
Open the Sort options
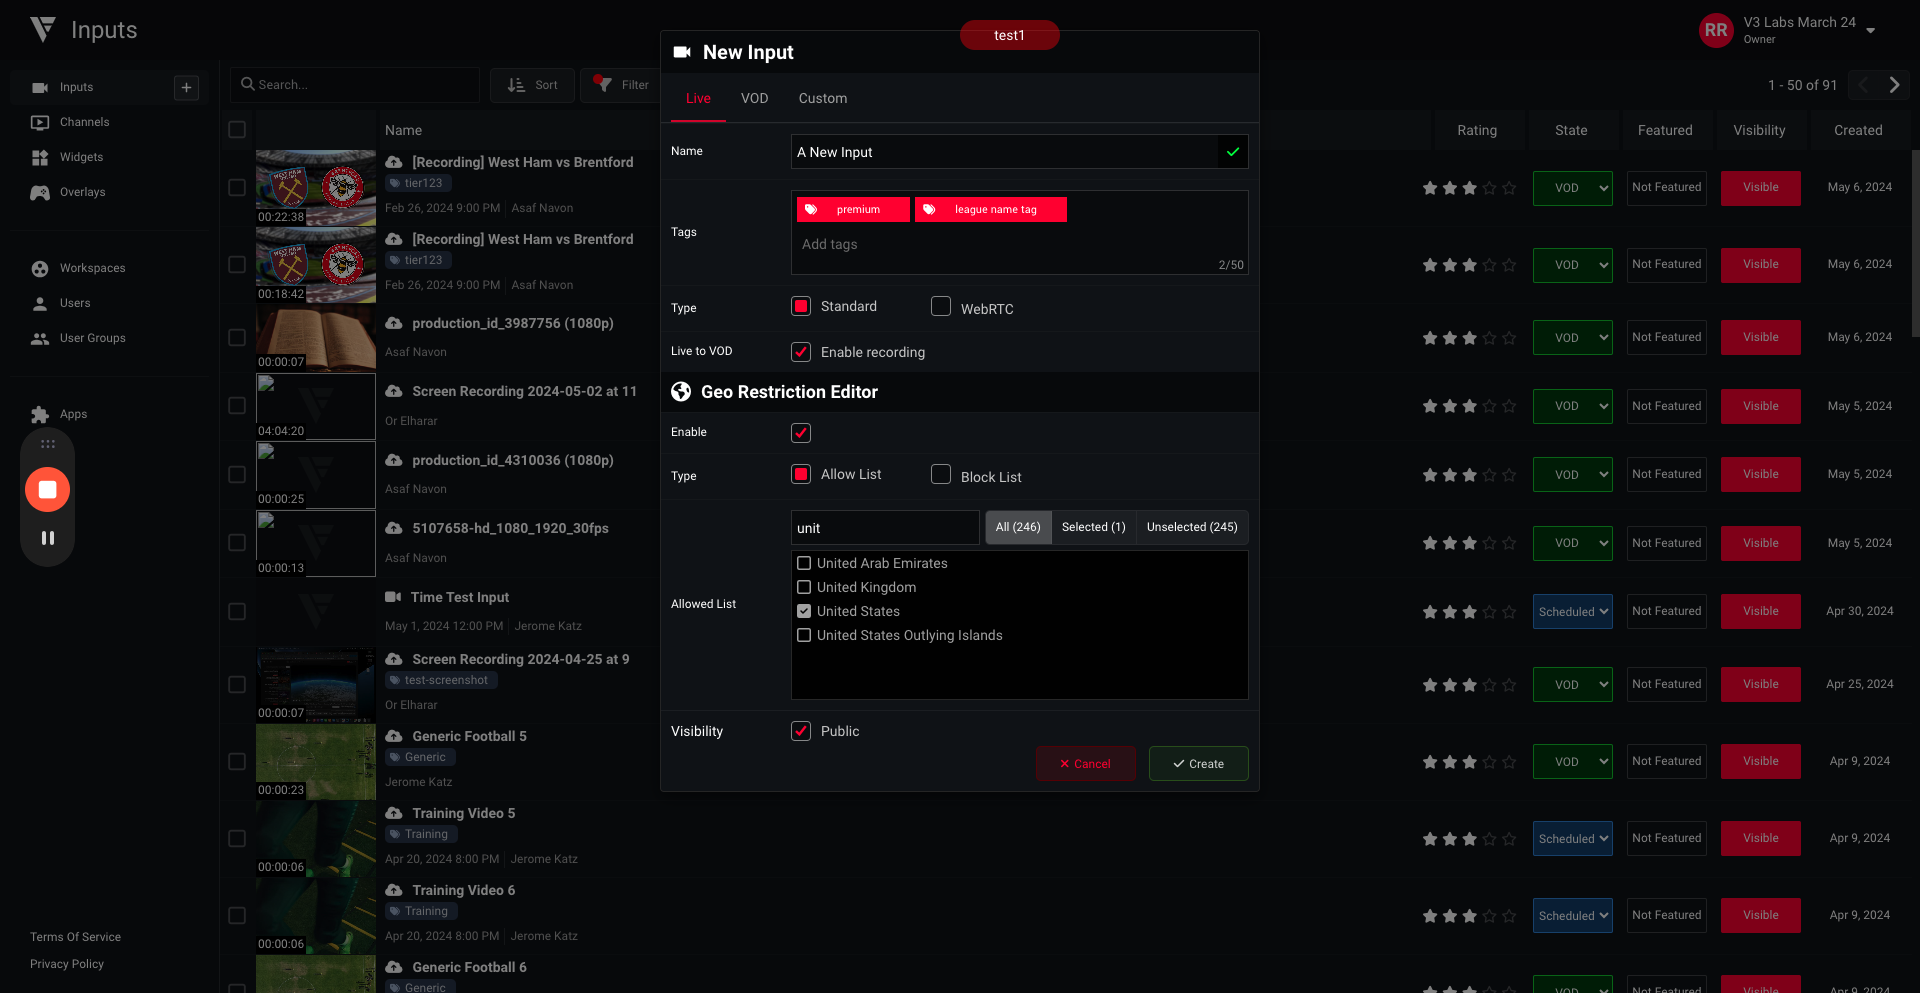tap(532, 85)
